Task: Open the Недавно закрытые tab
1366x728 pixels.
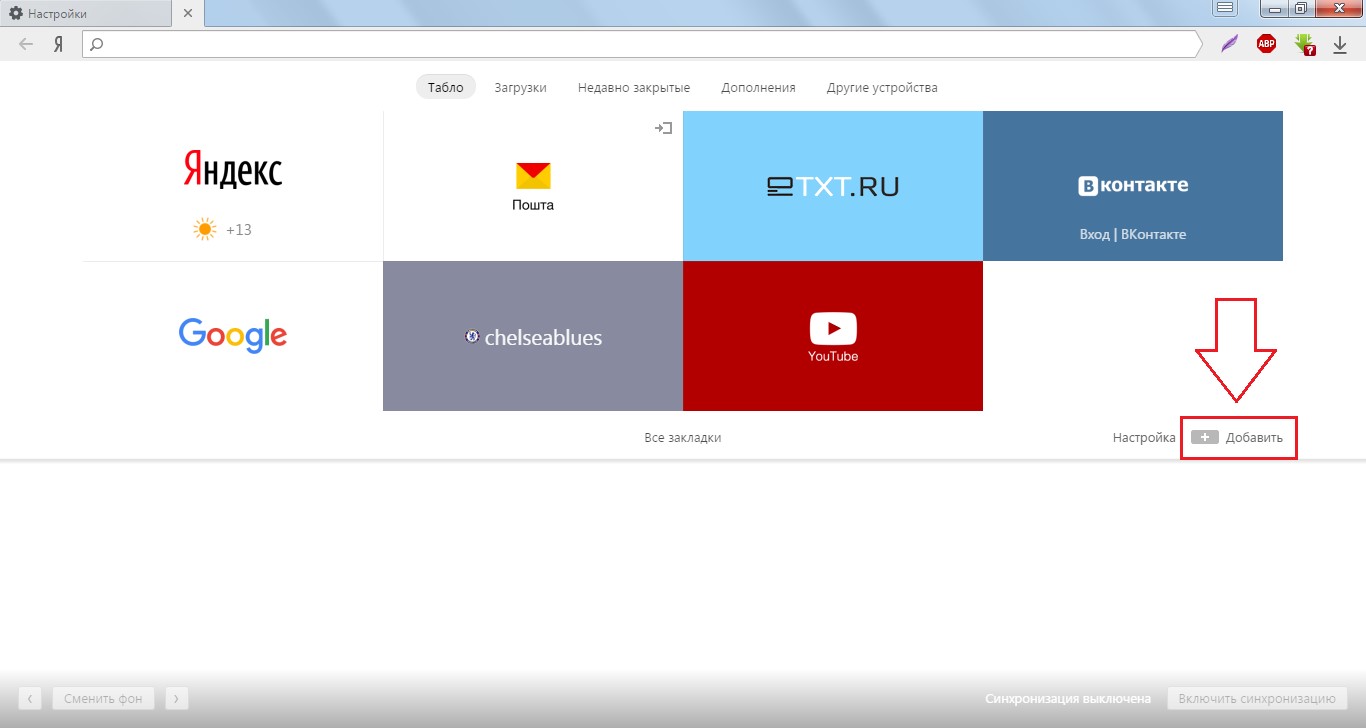Action: tap(633, 88)
